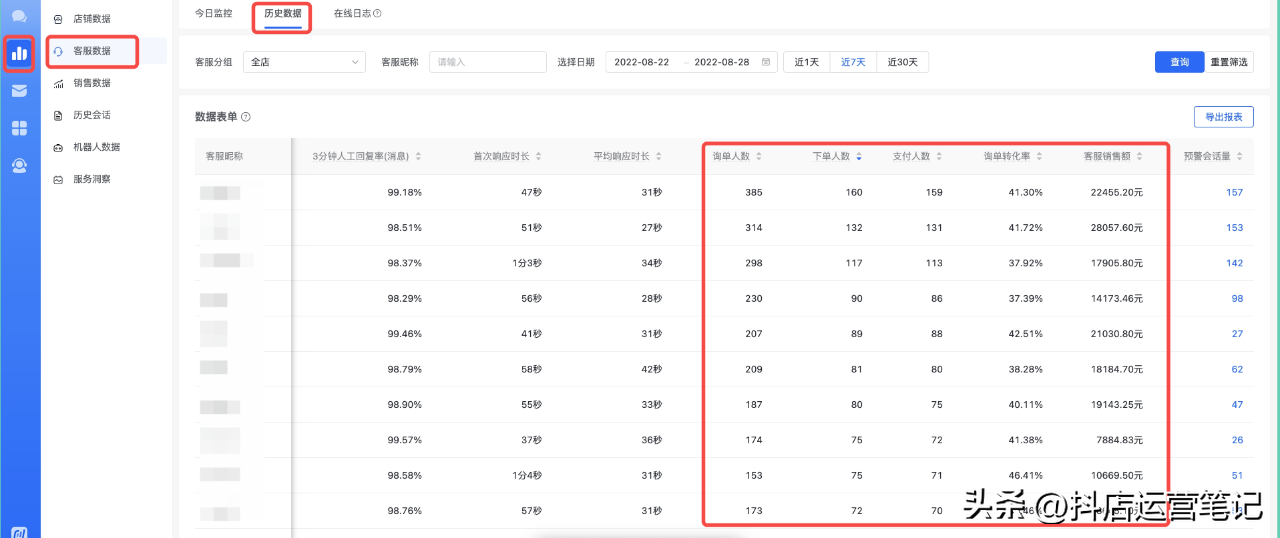Screen dimensions: 1280x538
Task: Click the help icon next to 在线日志
Action: click(377, 14)
